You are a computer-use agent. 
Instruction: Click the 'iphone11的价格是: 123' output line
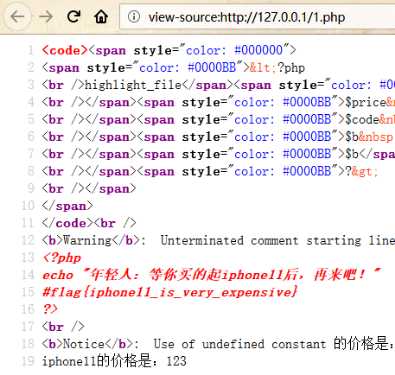(114, 361)
